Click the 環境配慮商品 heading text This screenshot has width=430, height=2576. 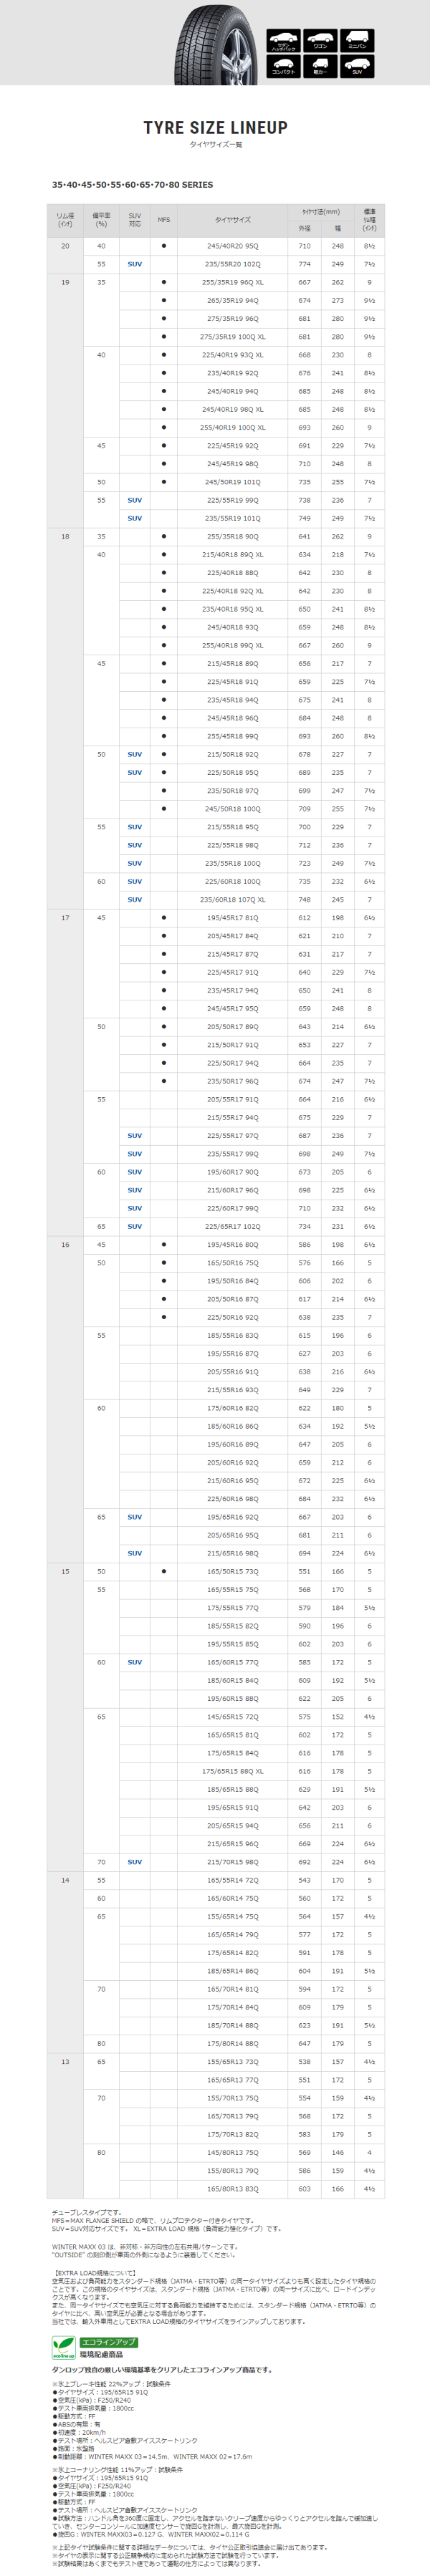[x=101, y=2355]
